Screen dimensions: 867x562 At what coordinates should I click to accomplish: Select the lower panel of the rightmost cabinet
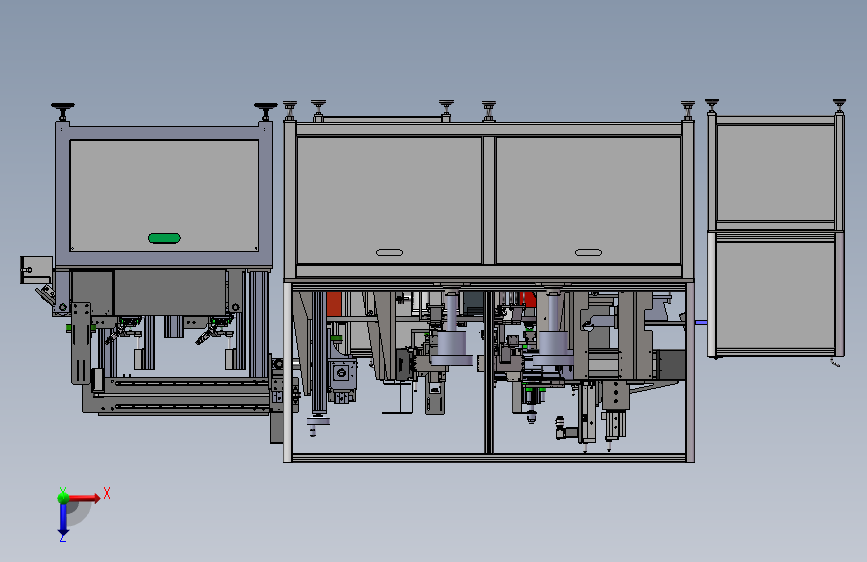coord(775,296)
